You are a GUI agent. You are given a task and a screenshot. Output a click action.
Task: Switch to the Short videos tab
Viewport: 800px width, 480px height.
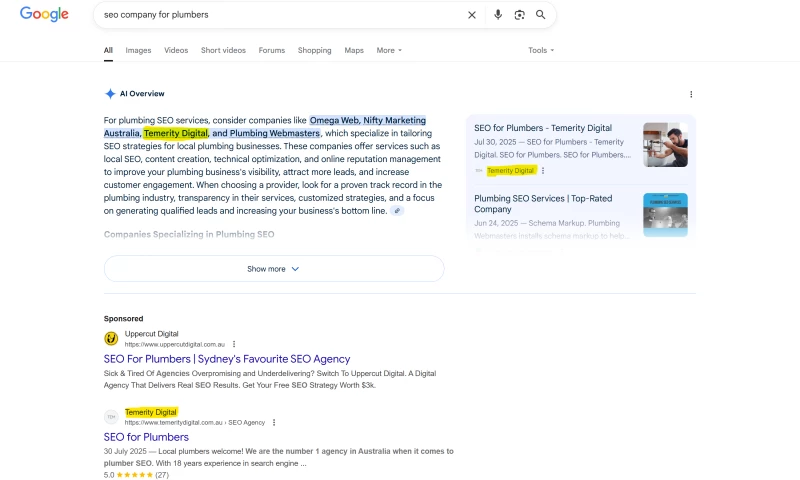(223, 50)
